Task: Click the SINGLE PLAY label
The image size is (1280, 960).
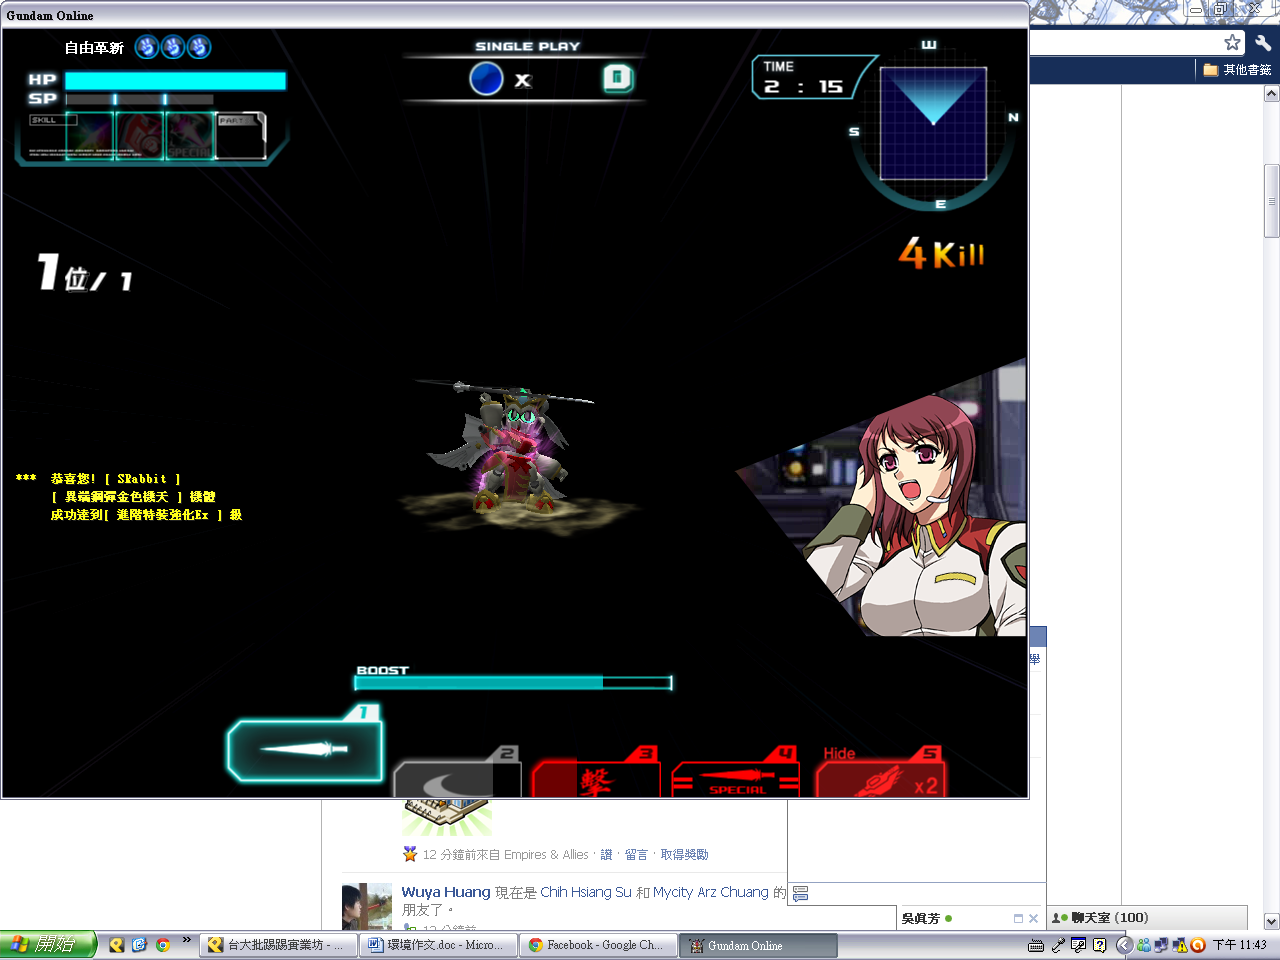Action: click(x=527, y=46)
